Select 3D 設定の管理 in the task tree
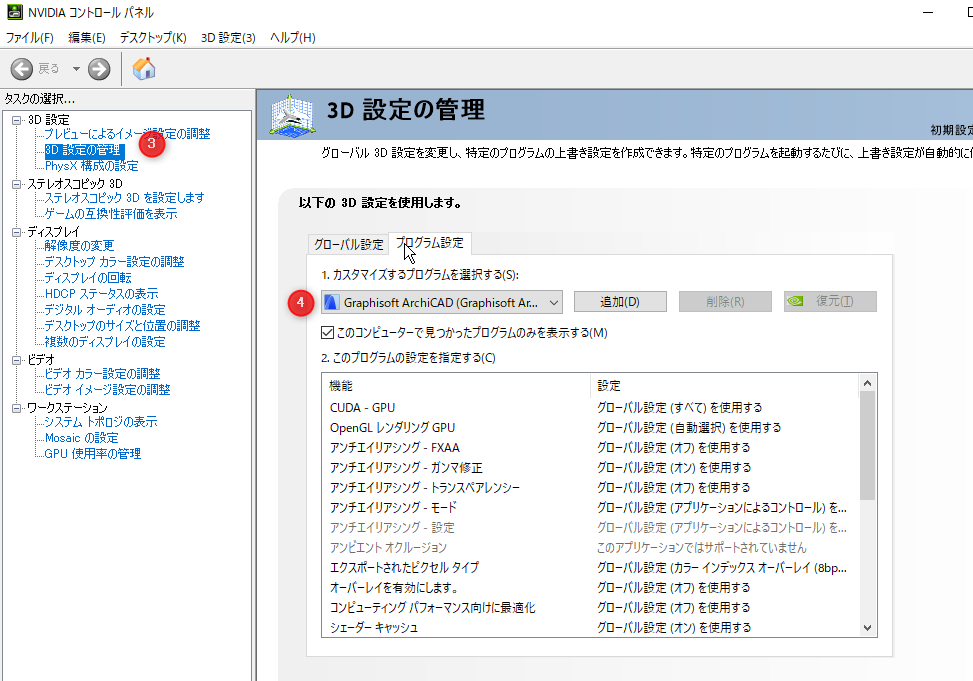Image resolution: width=973 pixels, height=681 pixels. click(83, 150)
